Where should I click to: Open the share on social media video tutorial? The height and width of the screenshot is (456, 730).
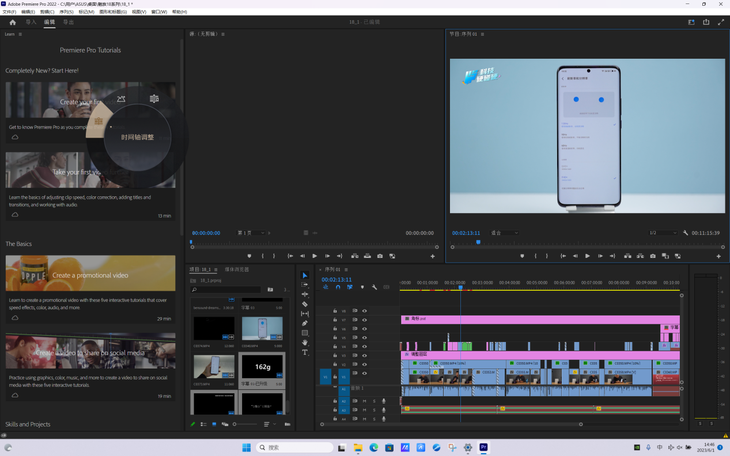click(x=90, y=351)
